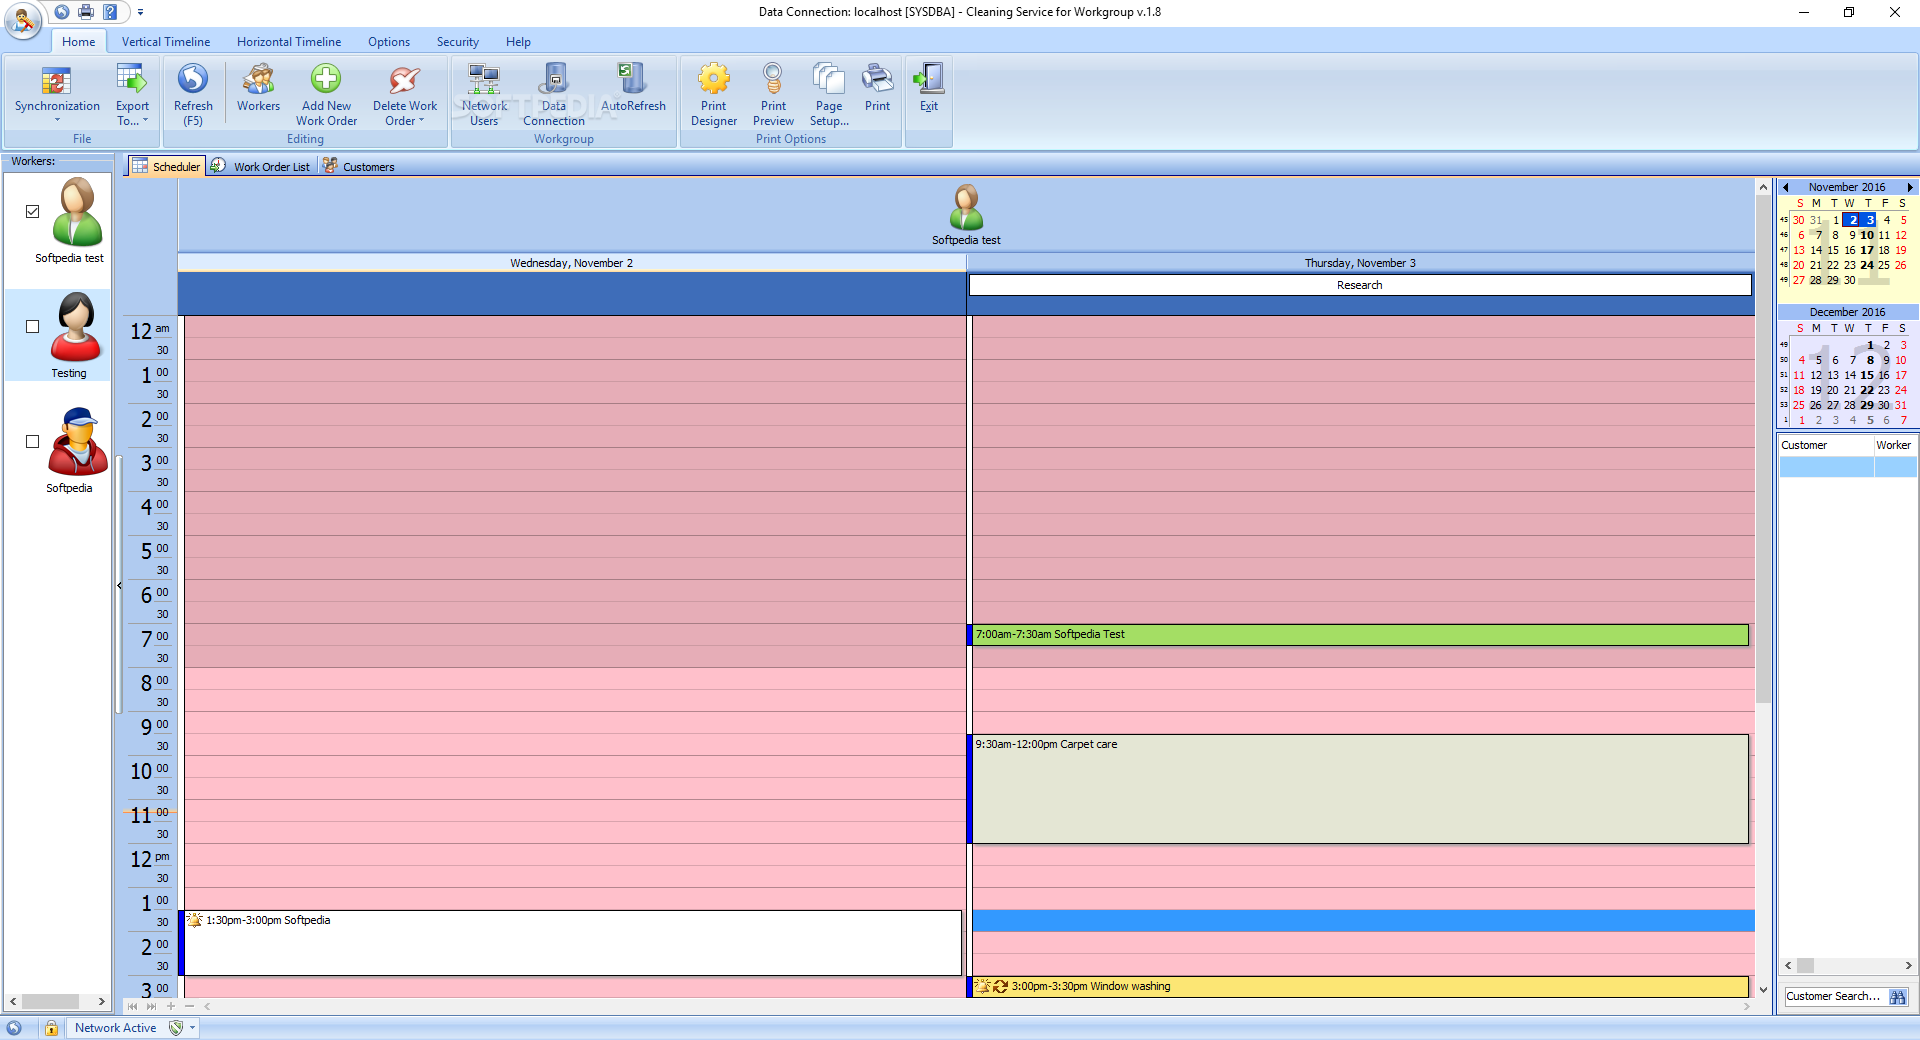
Task: Click the Customer Search input field
Action: [1835, 997]
